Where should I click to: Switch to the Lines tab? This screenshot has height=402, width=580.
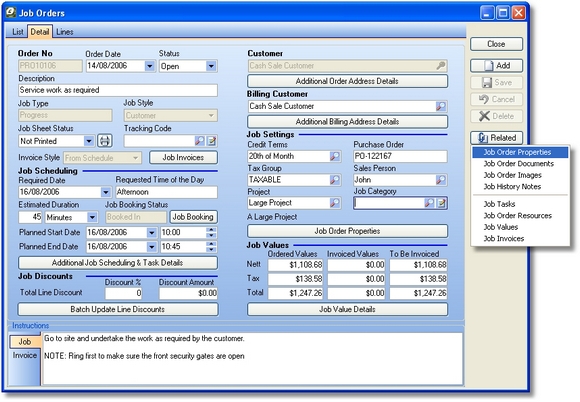coord(64,32)
